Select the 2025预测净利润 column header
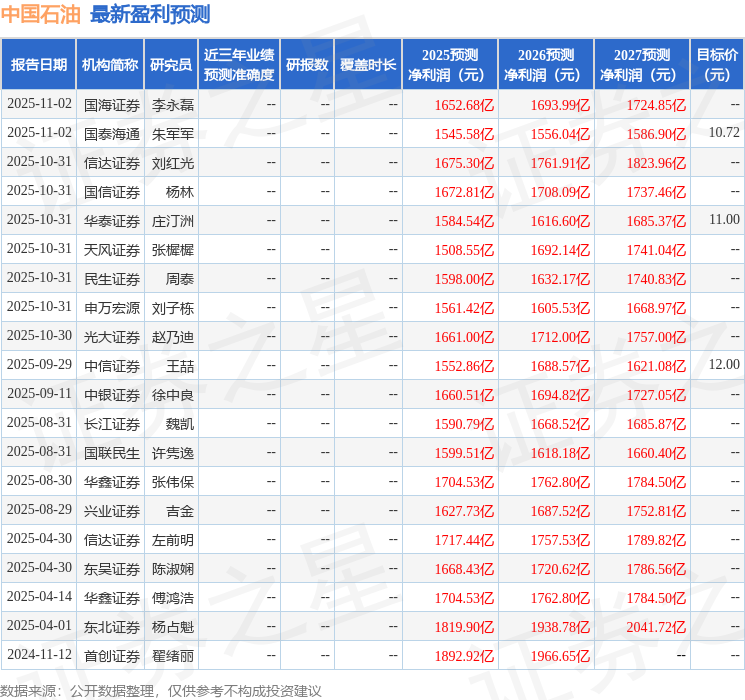 coord(450,65)
